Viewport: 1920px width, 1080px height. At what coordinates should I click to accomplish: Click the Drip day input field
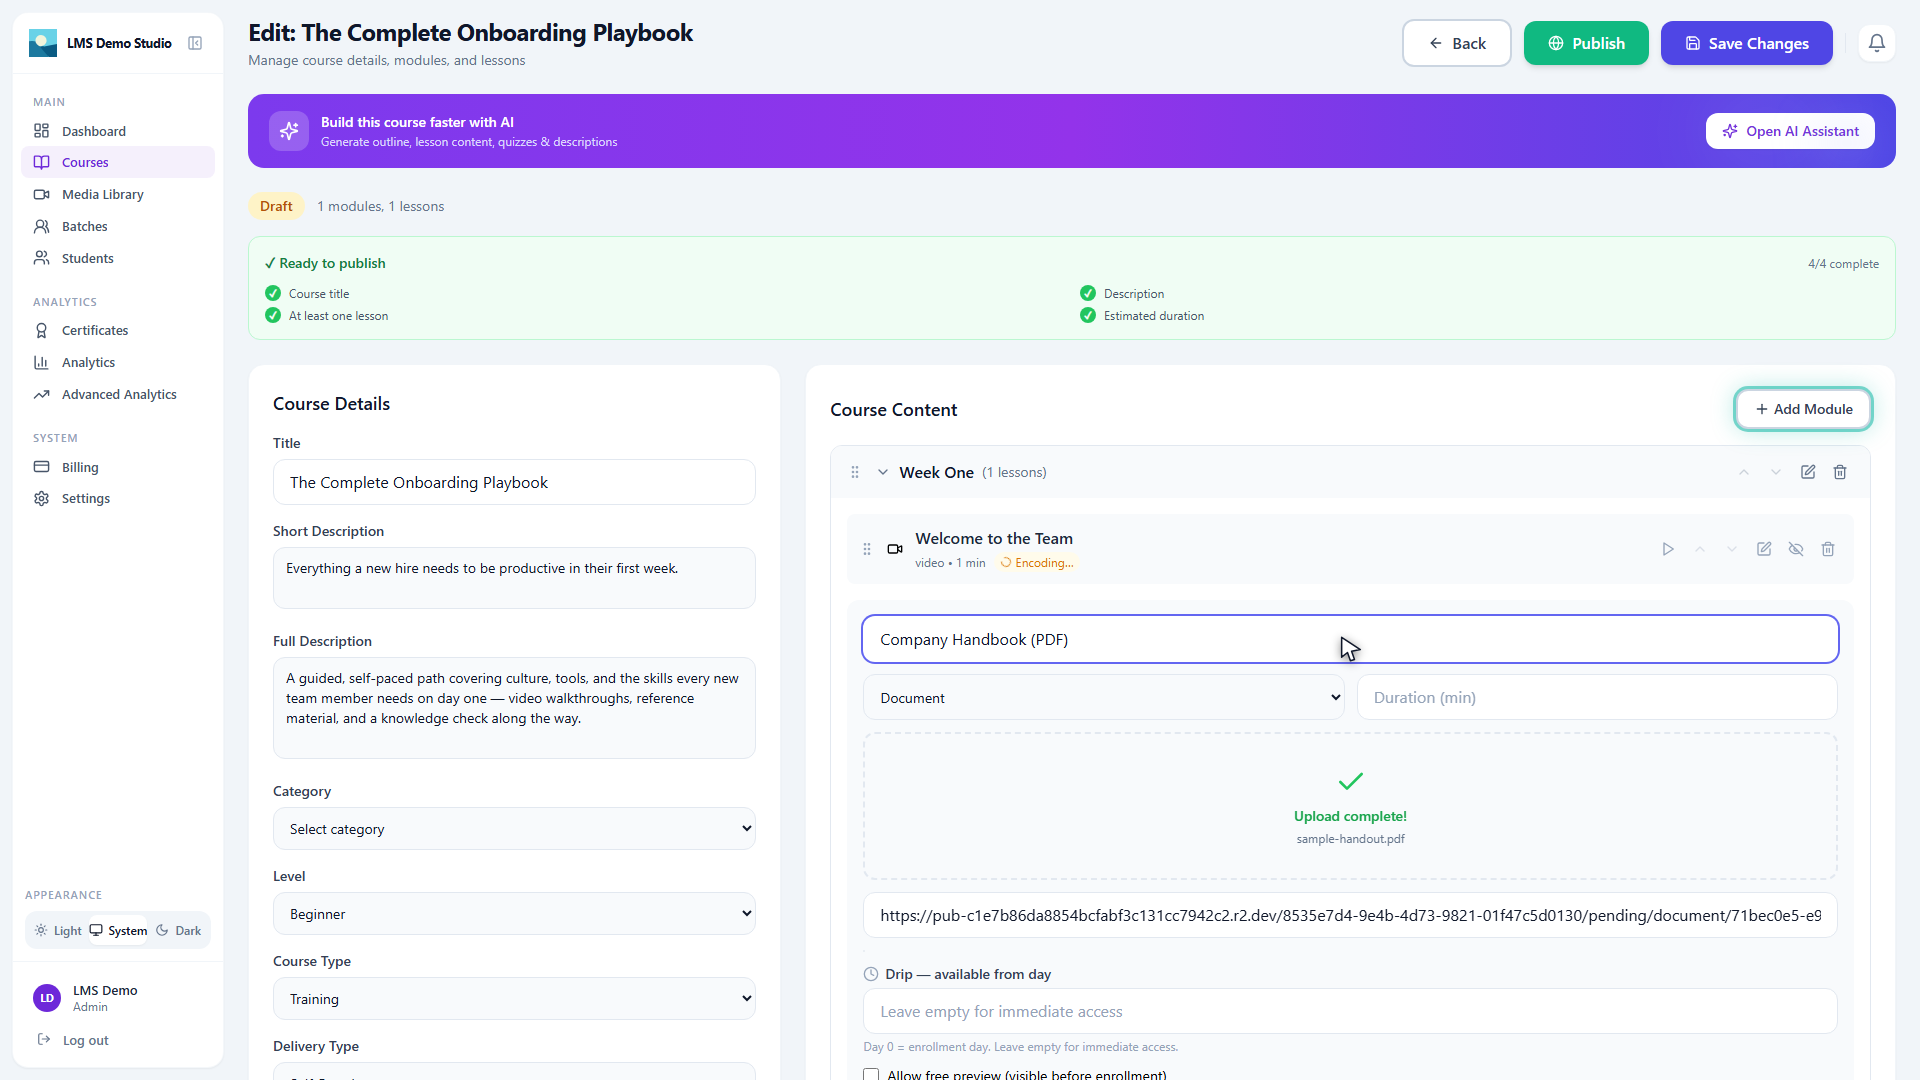(x=1350, y=1012)
